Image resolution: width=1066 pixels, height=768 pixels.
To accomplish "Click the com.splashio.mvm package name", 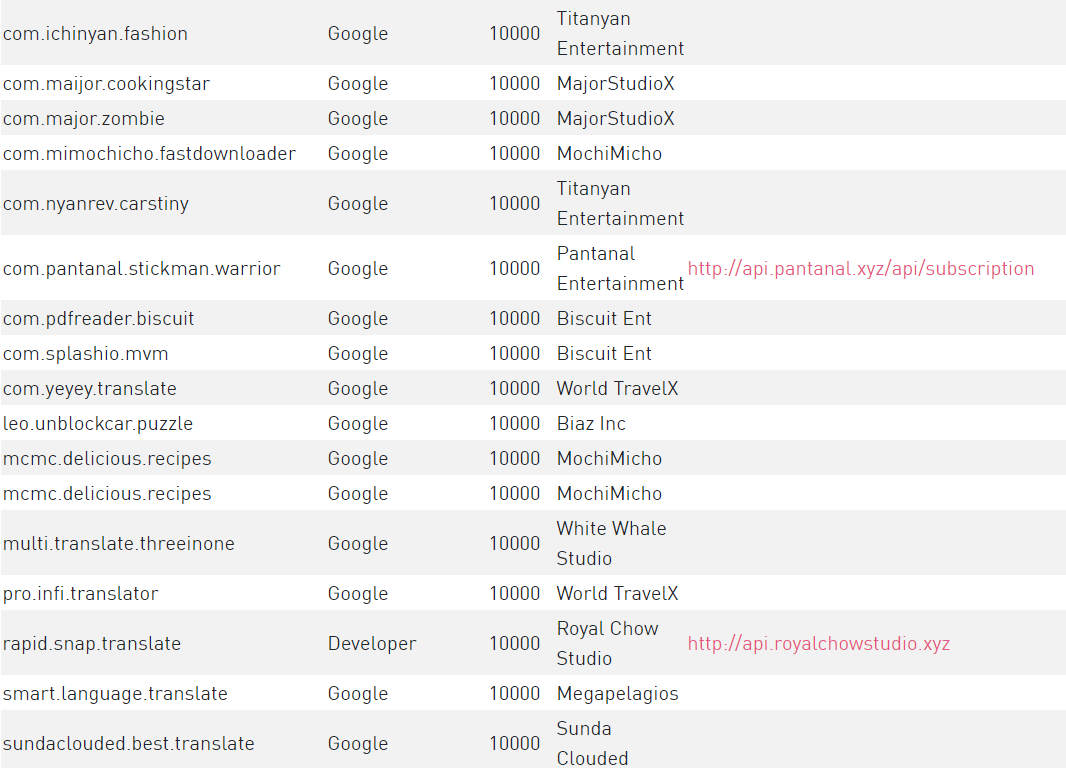I will (x=86, y=353).
